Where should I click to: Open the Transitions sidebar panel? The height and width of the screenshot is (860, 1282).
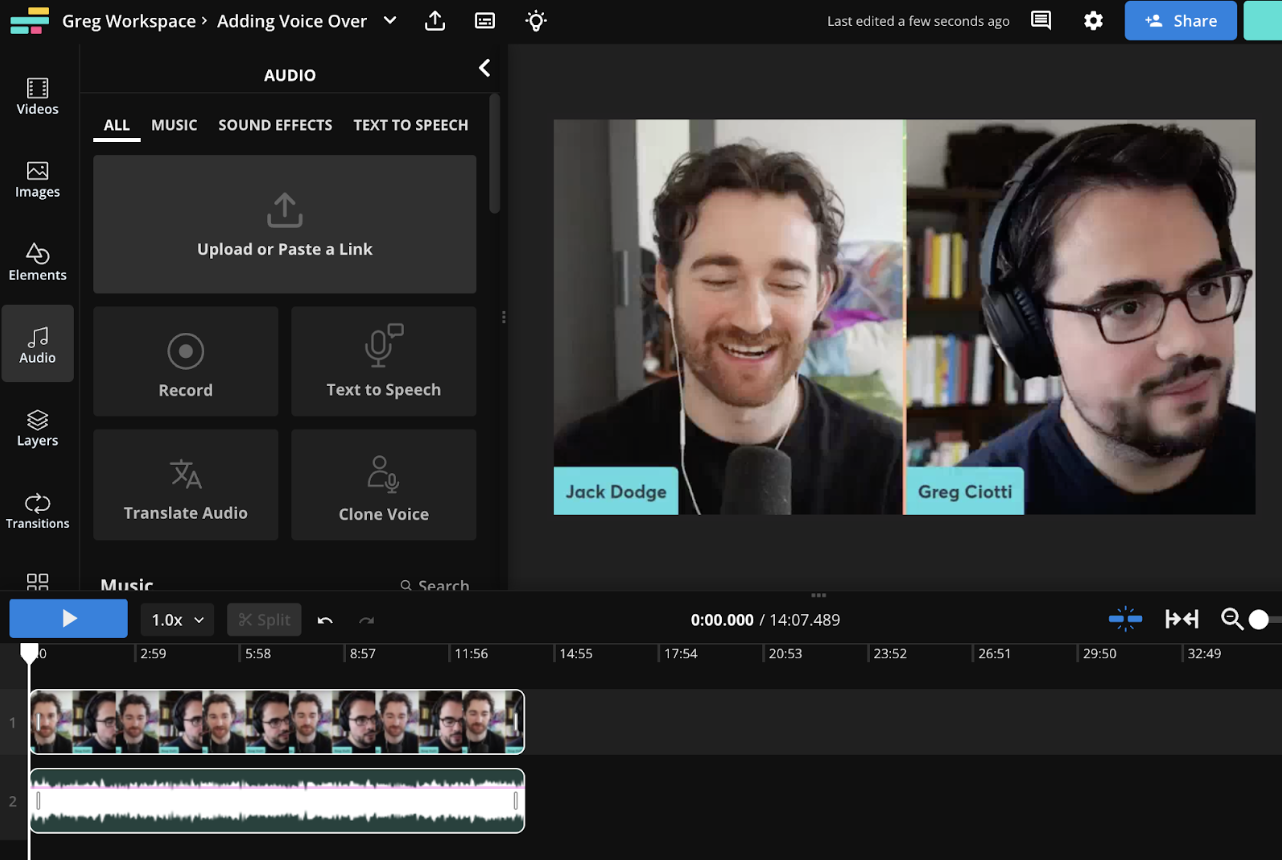coord(37,511)
